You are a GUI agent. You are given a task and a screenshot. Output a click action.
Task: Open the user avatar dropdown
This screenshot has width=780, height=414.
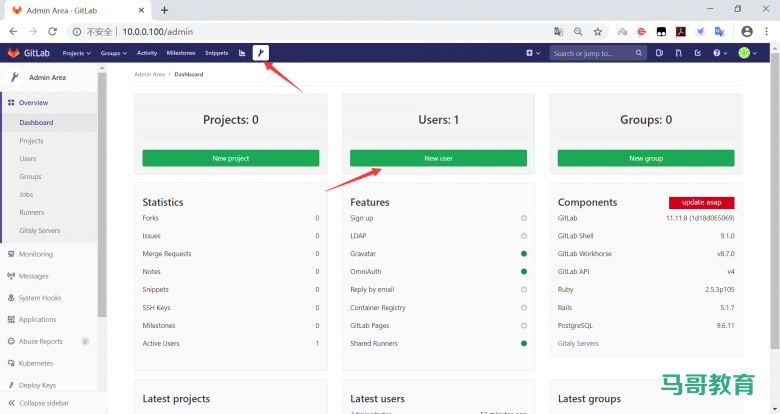click(748, 53)
